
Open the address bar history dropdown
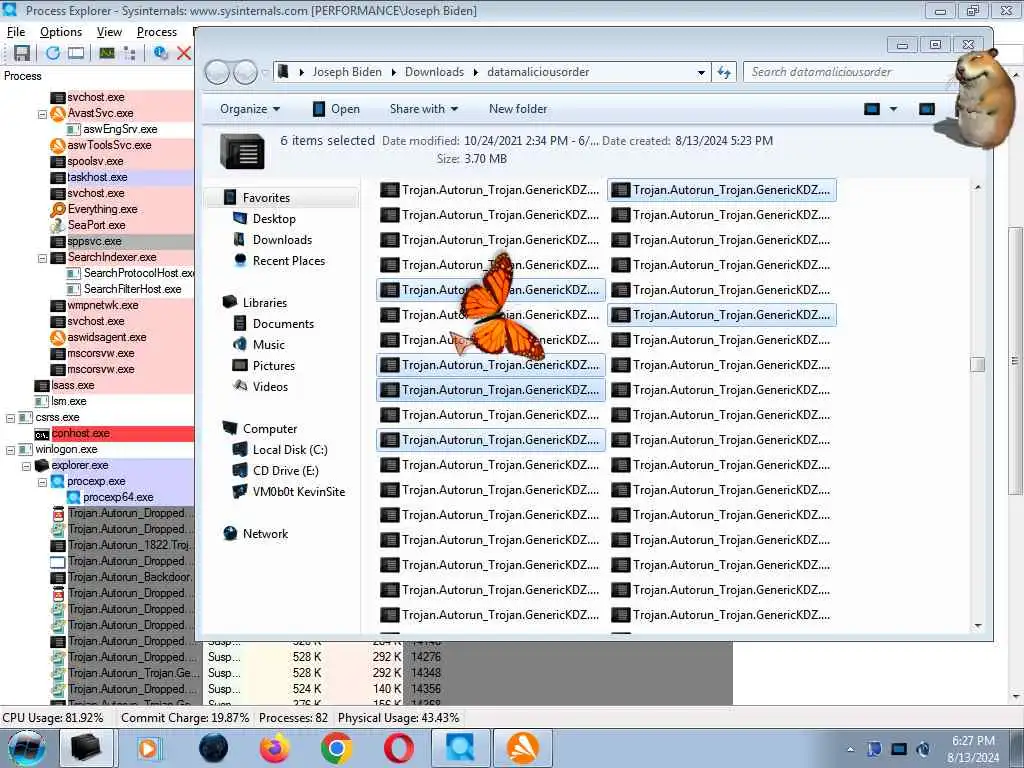point(701,72)
